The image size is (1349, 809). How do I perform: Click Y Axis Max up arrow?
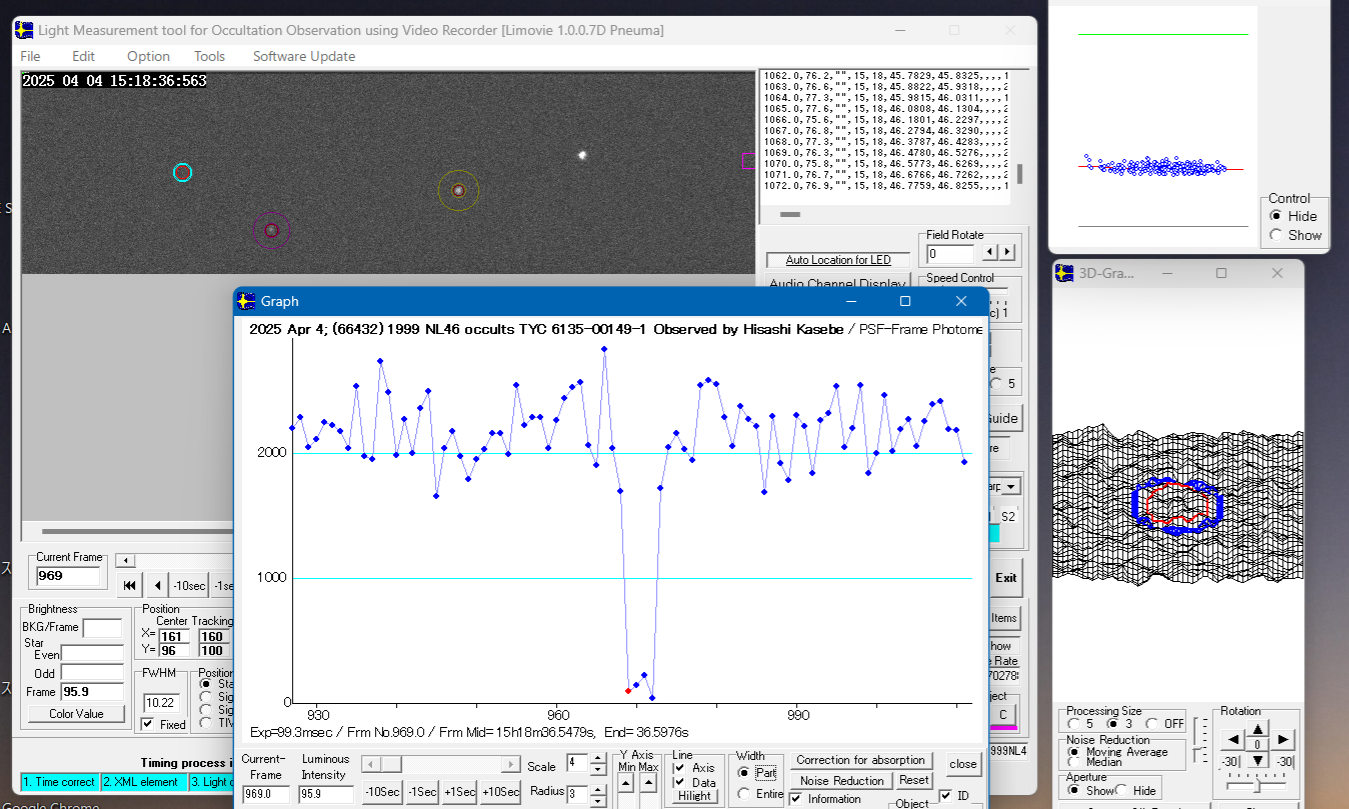point(651,782)
